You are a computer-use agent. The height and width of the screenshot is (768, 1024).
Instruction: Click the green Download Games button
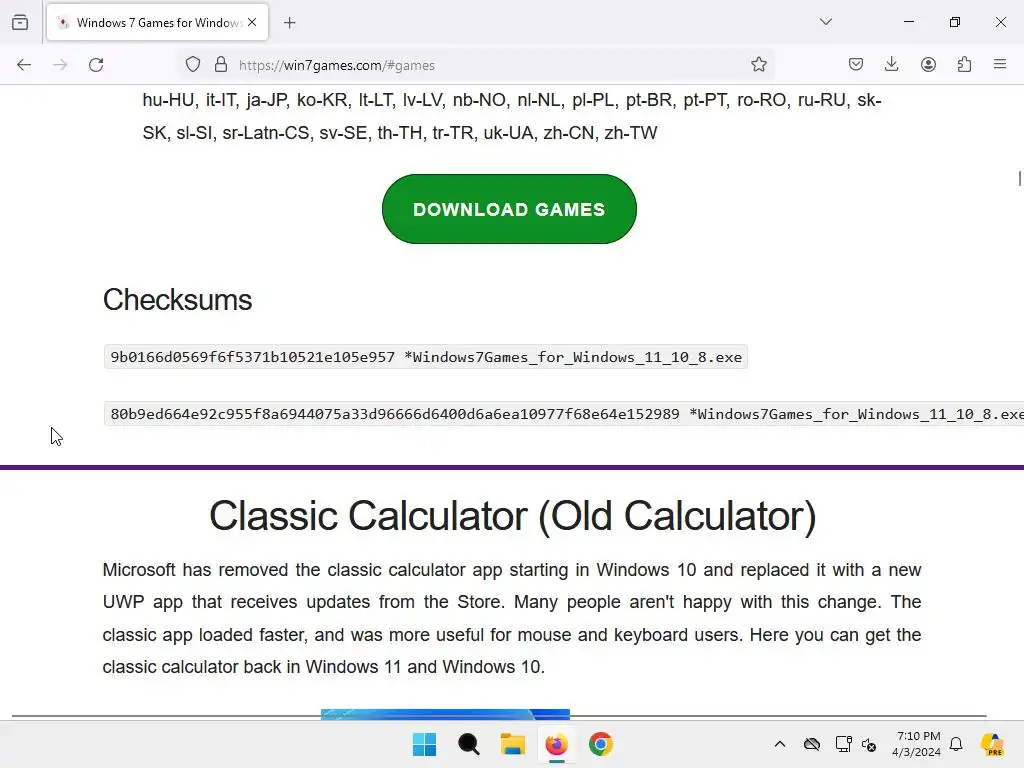pos(509,209)
